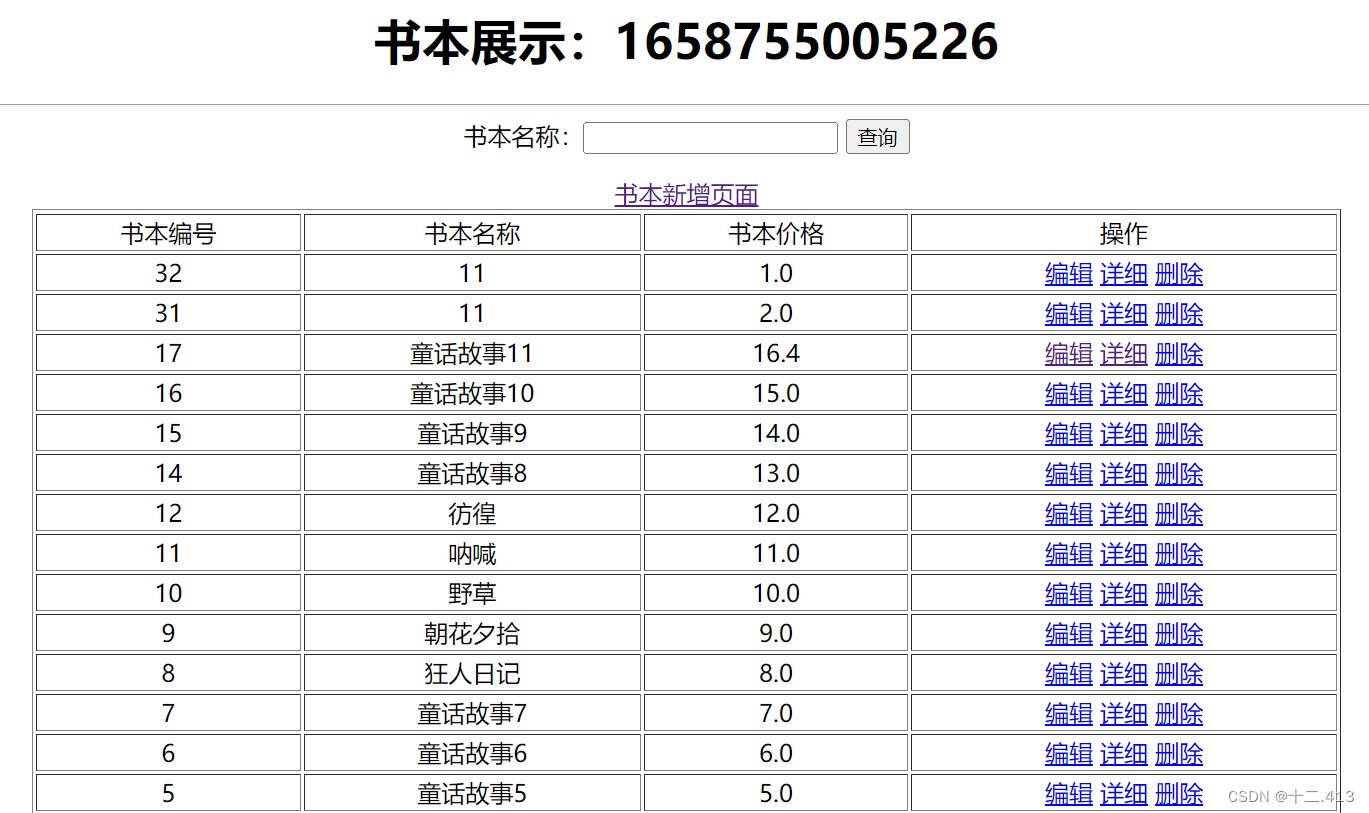Delete the 童话故事11 row
1369x813 pixels.
[x=1179, y=354]
